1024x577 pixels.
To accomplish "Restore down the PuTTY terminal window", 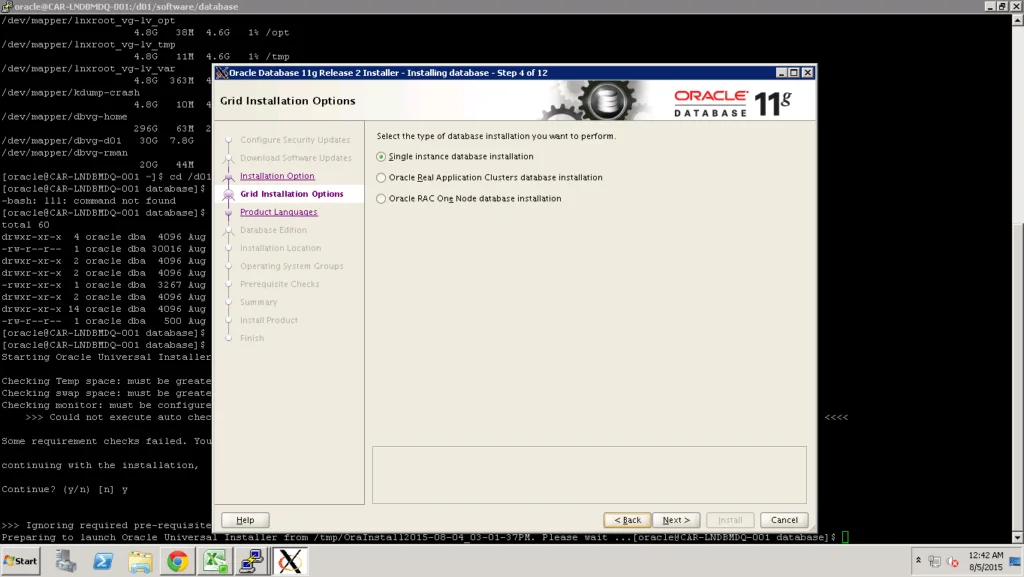I will (x=1002, y=6).
